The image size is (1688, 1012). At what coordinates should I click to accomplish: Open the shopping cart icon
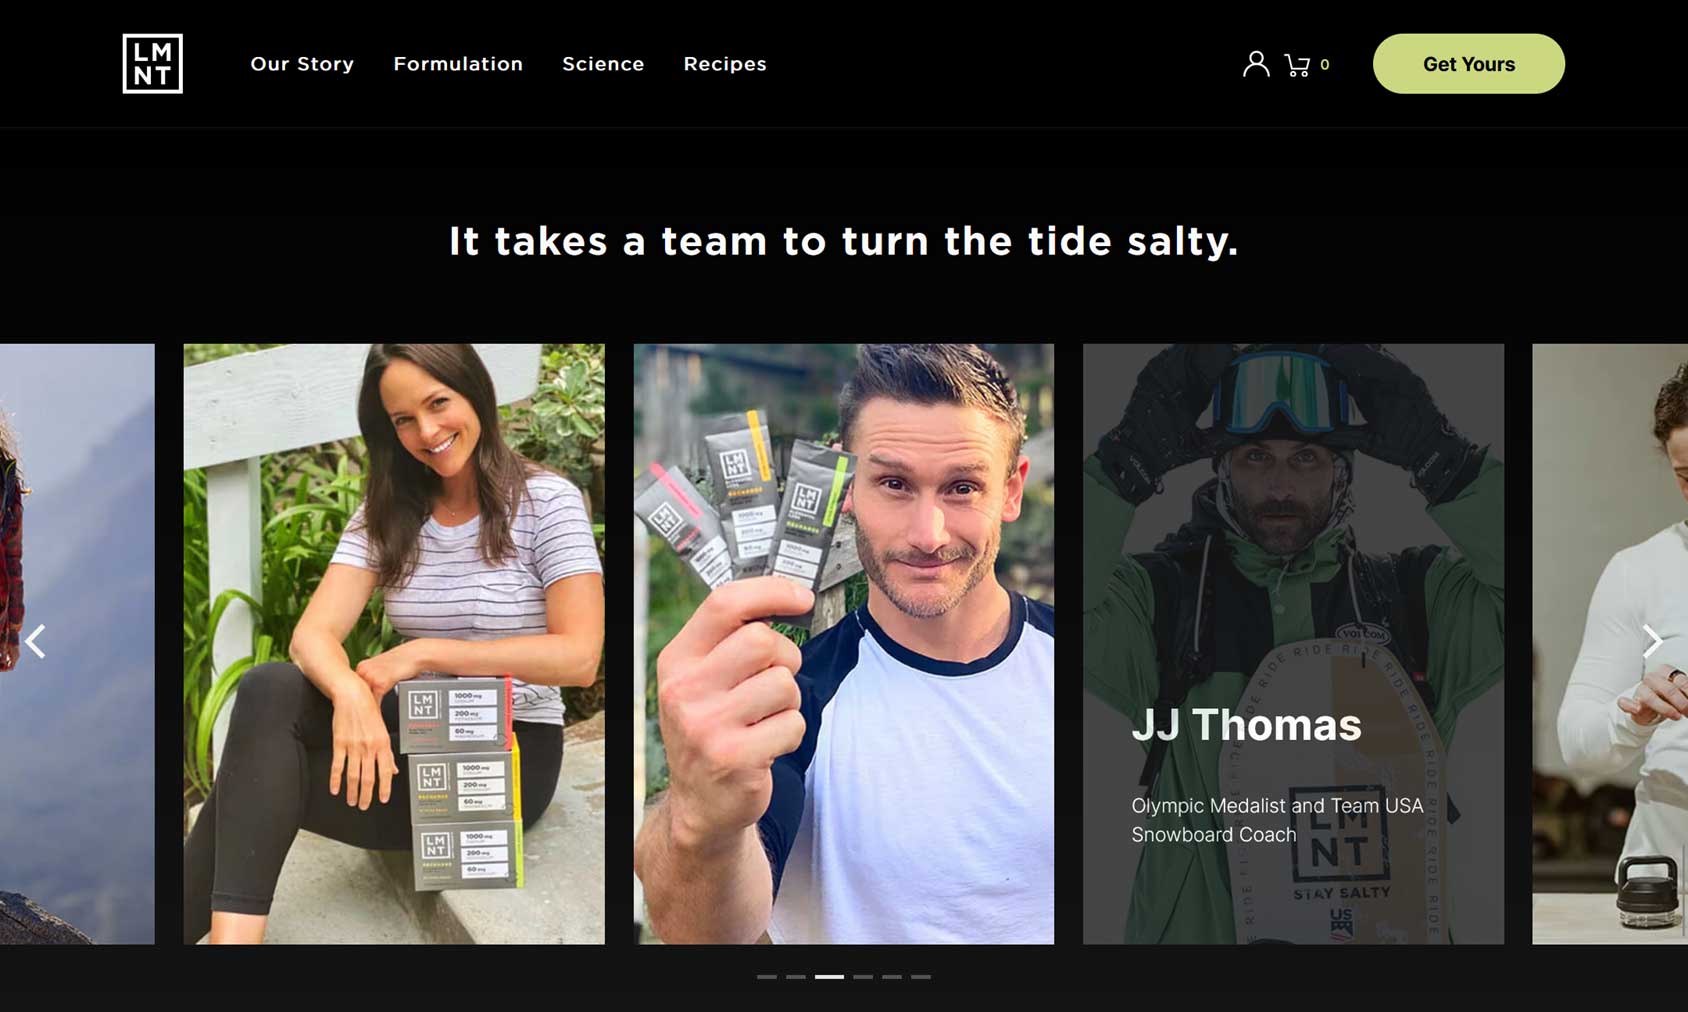(1297, 65)
